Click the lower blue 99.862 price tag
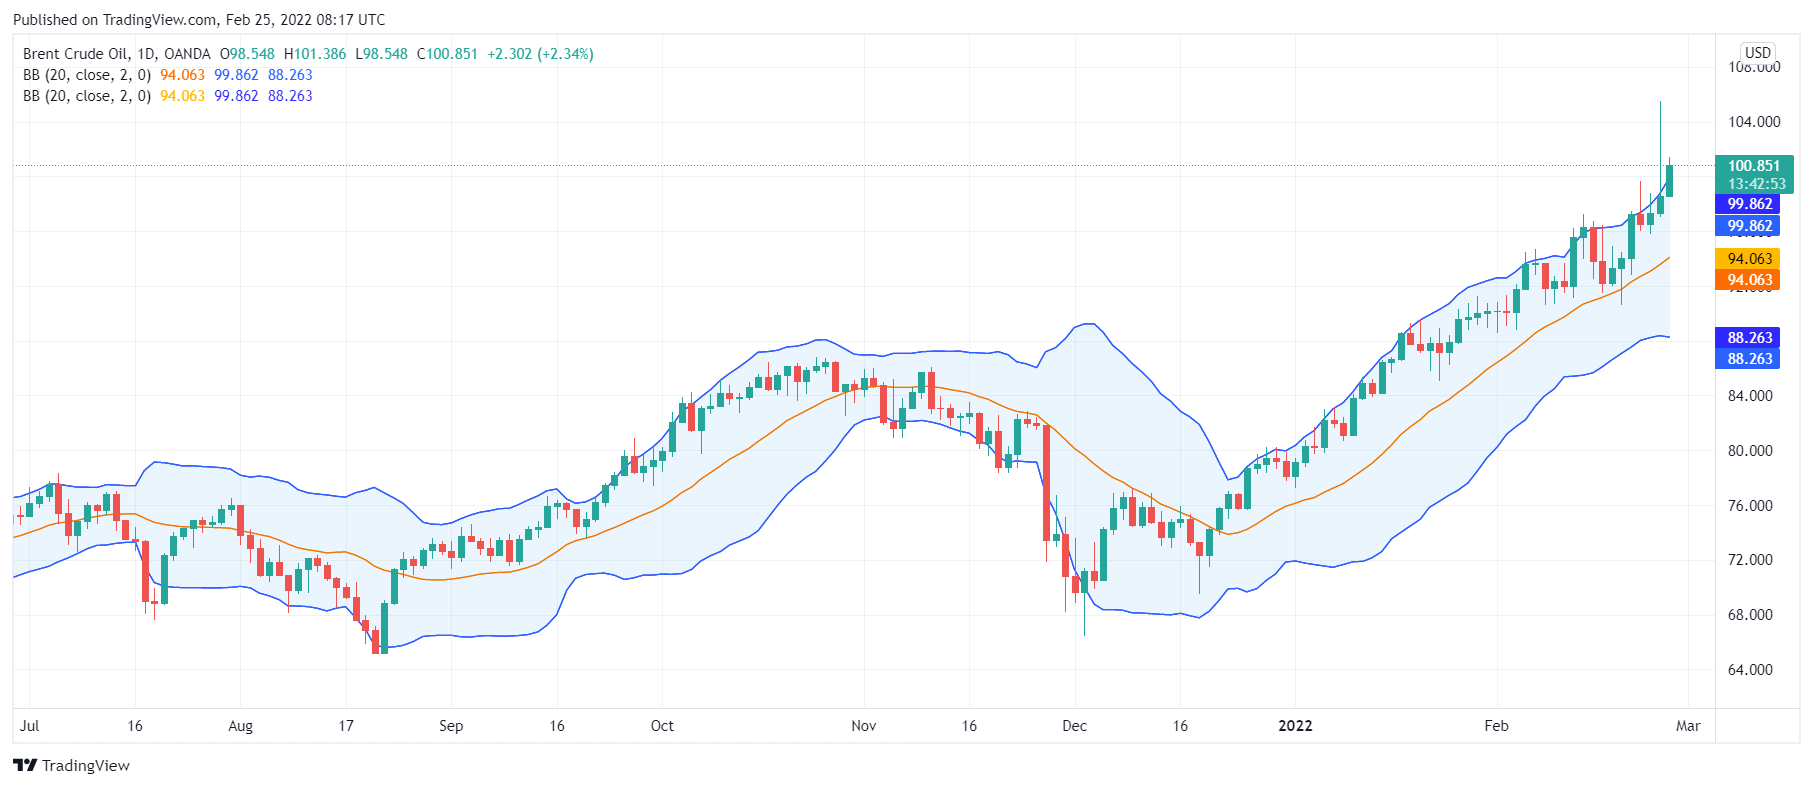1813x787 pixels. (x=1748, y=226)
